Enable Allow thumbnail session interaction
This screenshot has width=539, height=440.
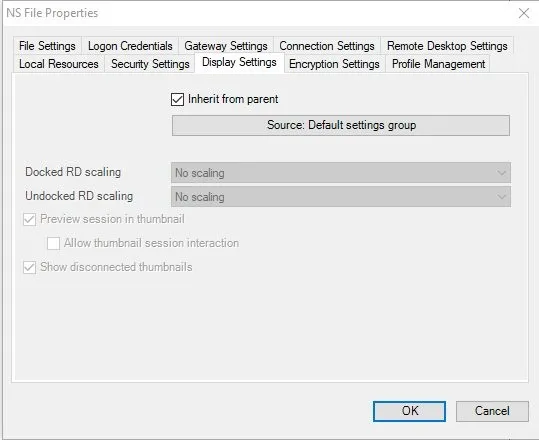53,243
